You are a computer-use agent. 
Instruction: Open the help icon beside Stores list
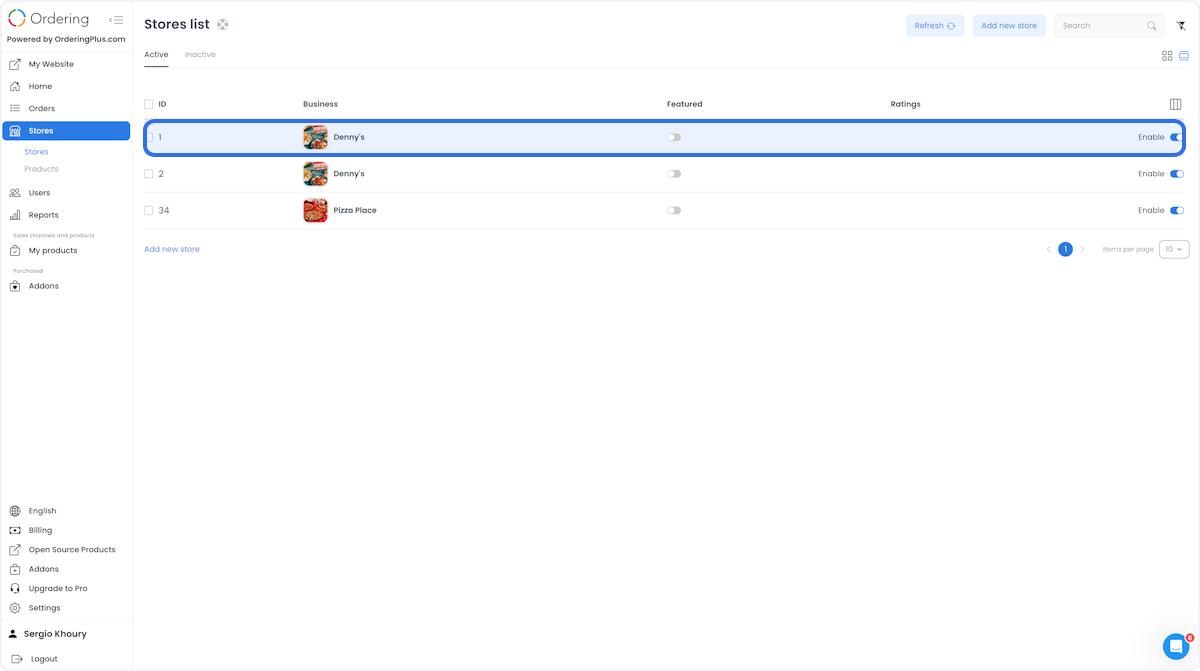[x=223, y=25]
